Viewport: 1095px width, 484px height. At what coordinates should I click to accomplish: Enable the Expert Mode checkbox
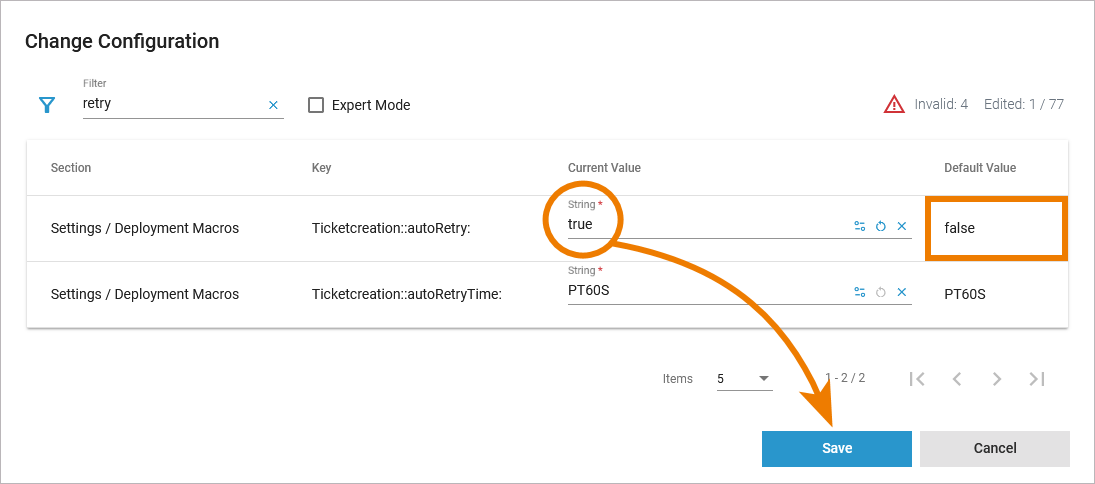(x=316, y=105)
